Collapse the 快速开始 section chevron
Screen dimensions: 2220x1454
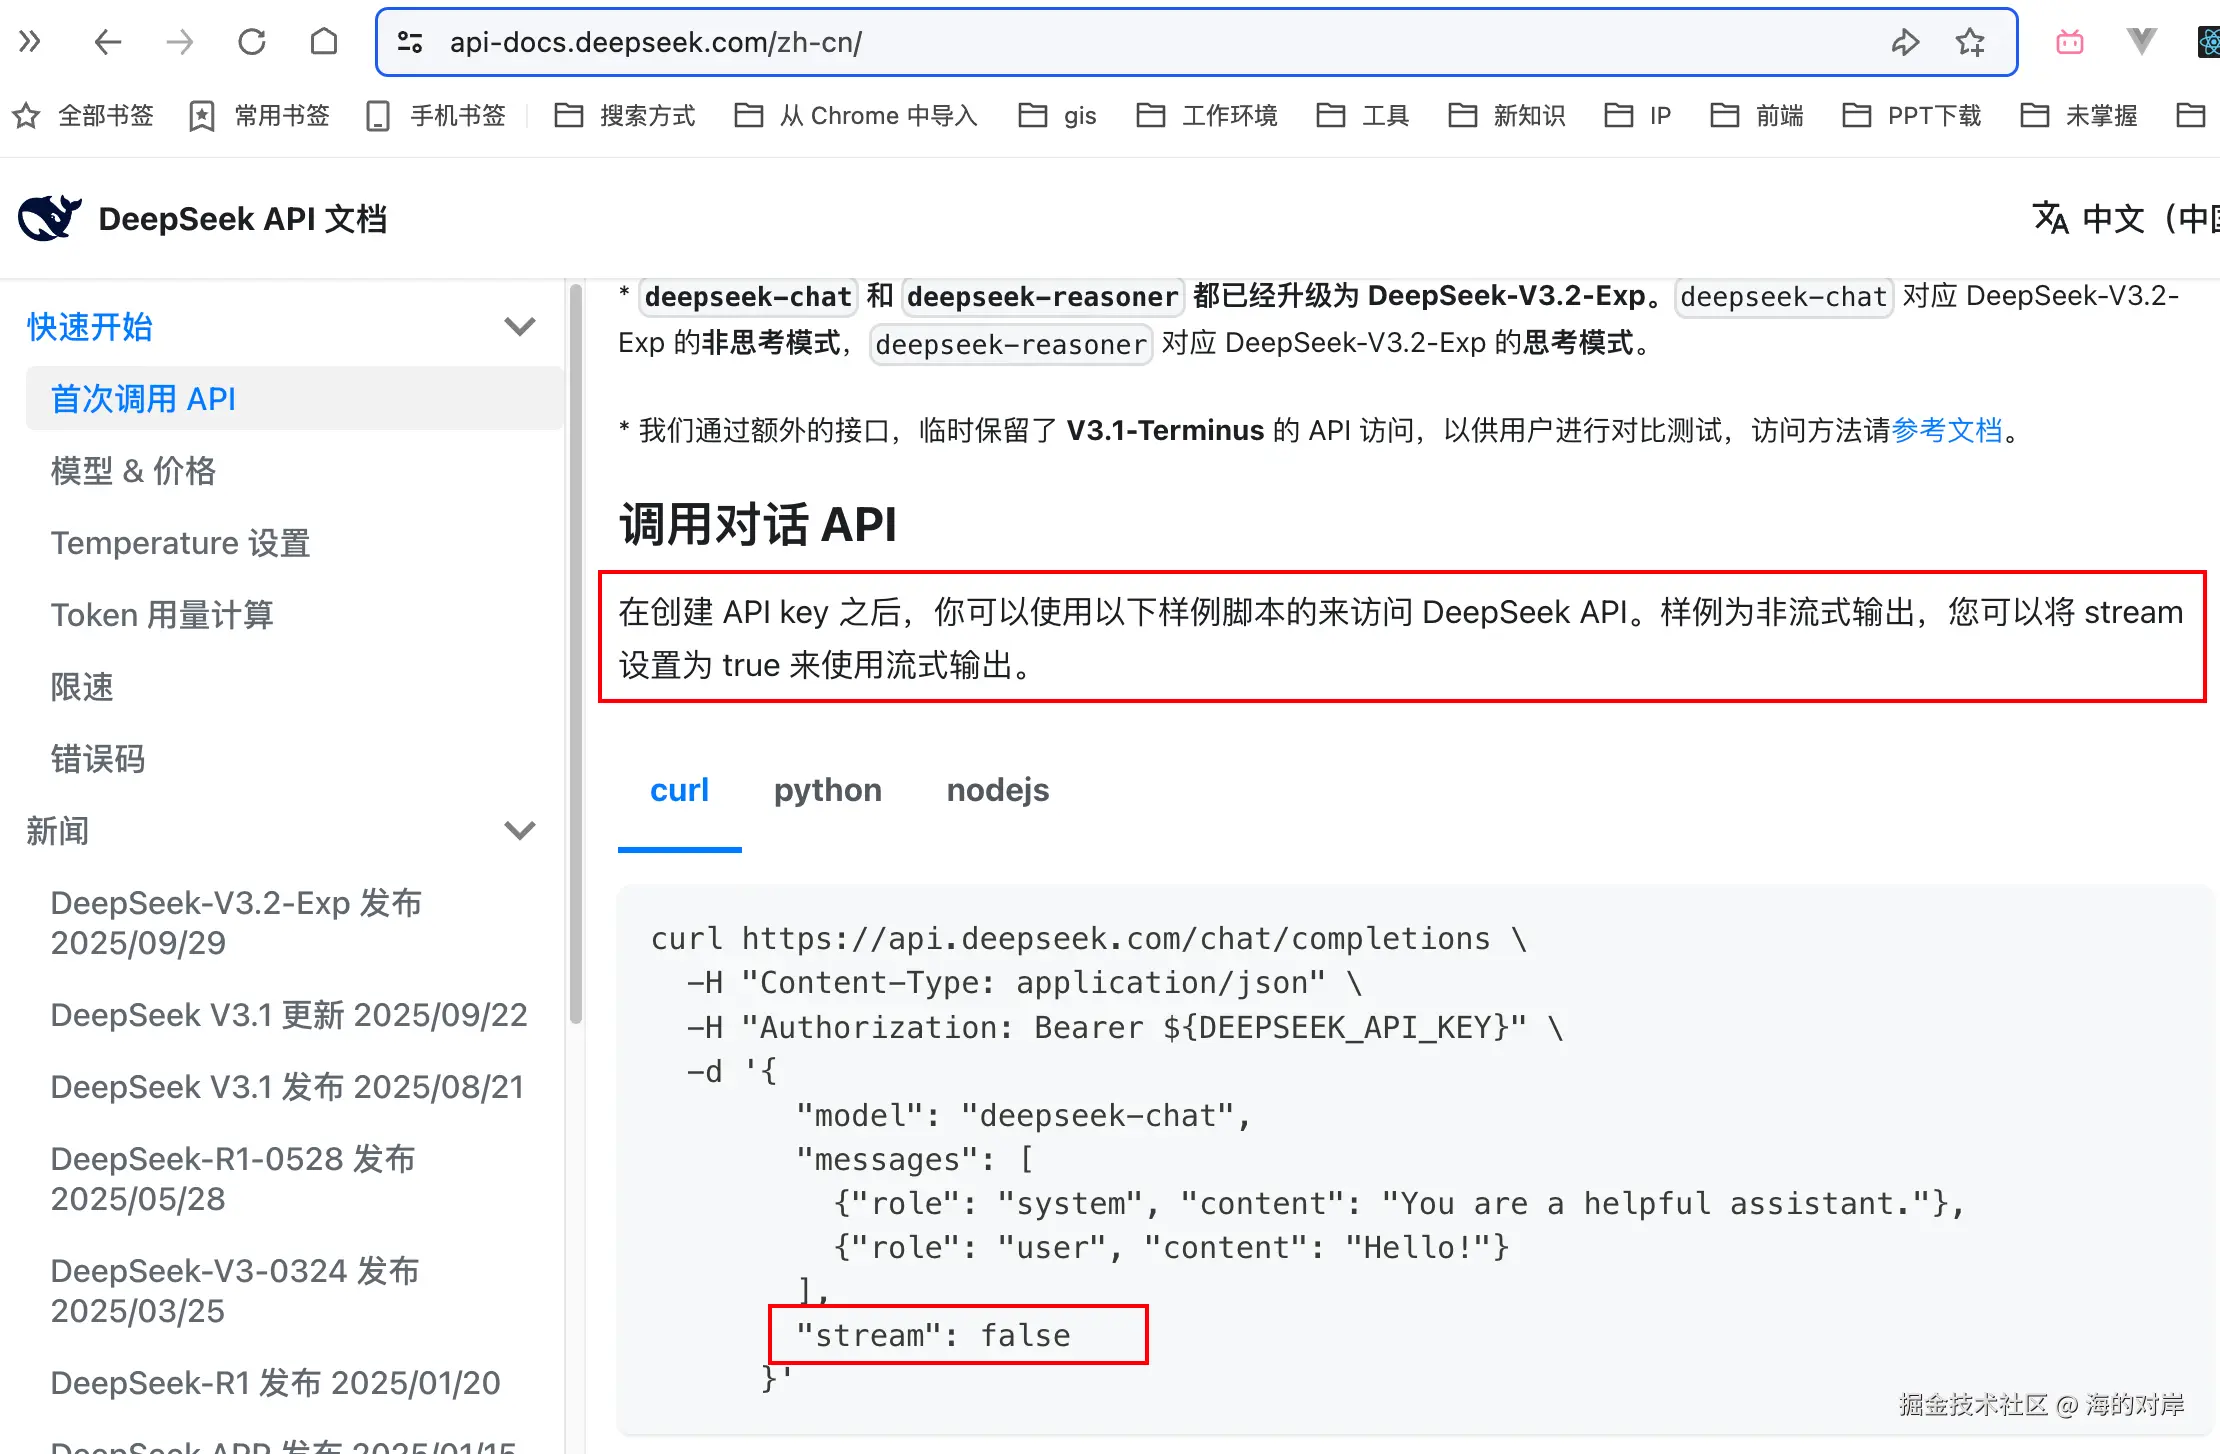pos(519,326)
